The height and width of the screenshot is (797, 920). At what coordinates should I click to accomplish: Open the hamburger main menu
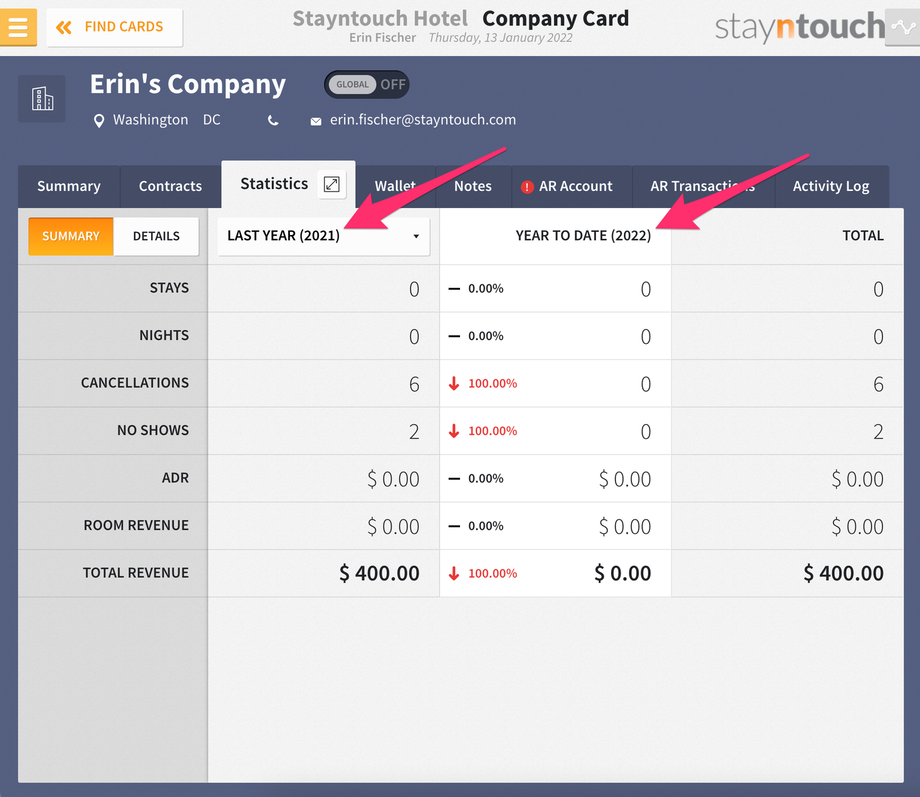pyautogui.click(x=18, y=27)
